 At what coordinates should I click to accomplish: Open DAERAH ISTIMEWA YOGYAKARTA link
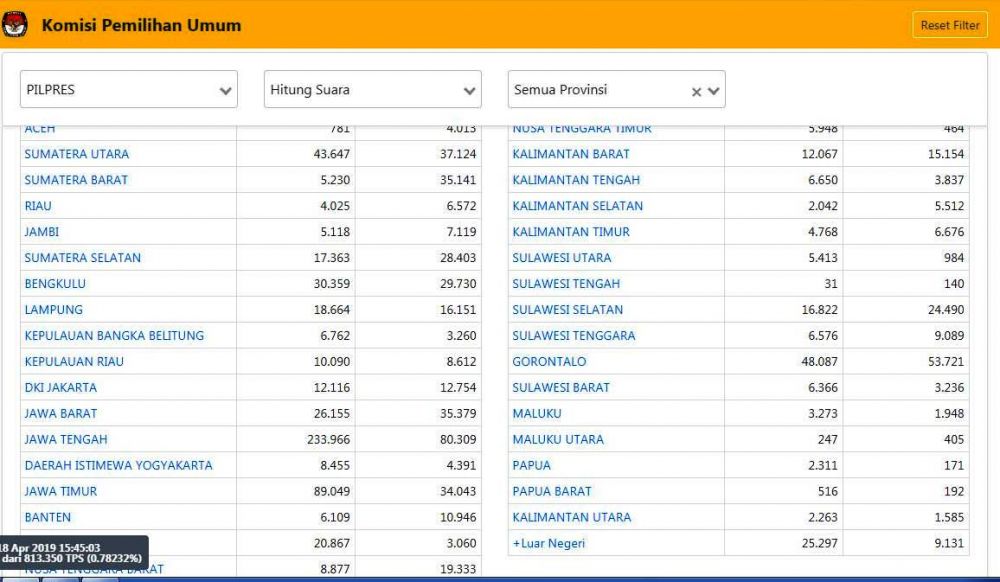click(x=118, y=466)
